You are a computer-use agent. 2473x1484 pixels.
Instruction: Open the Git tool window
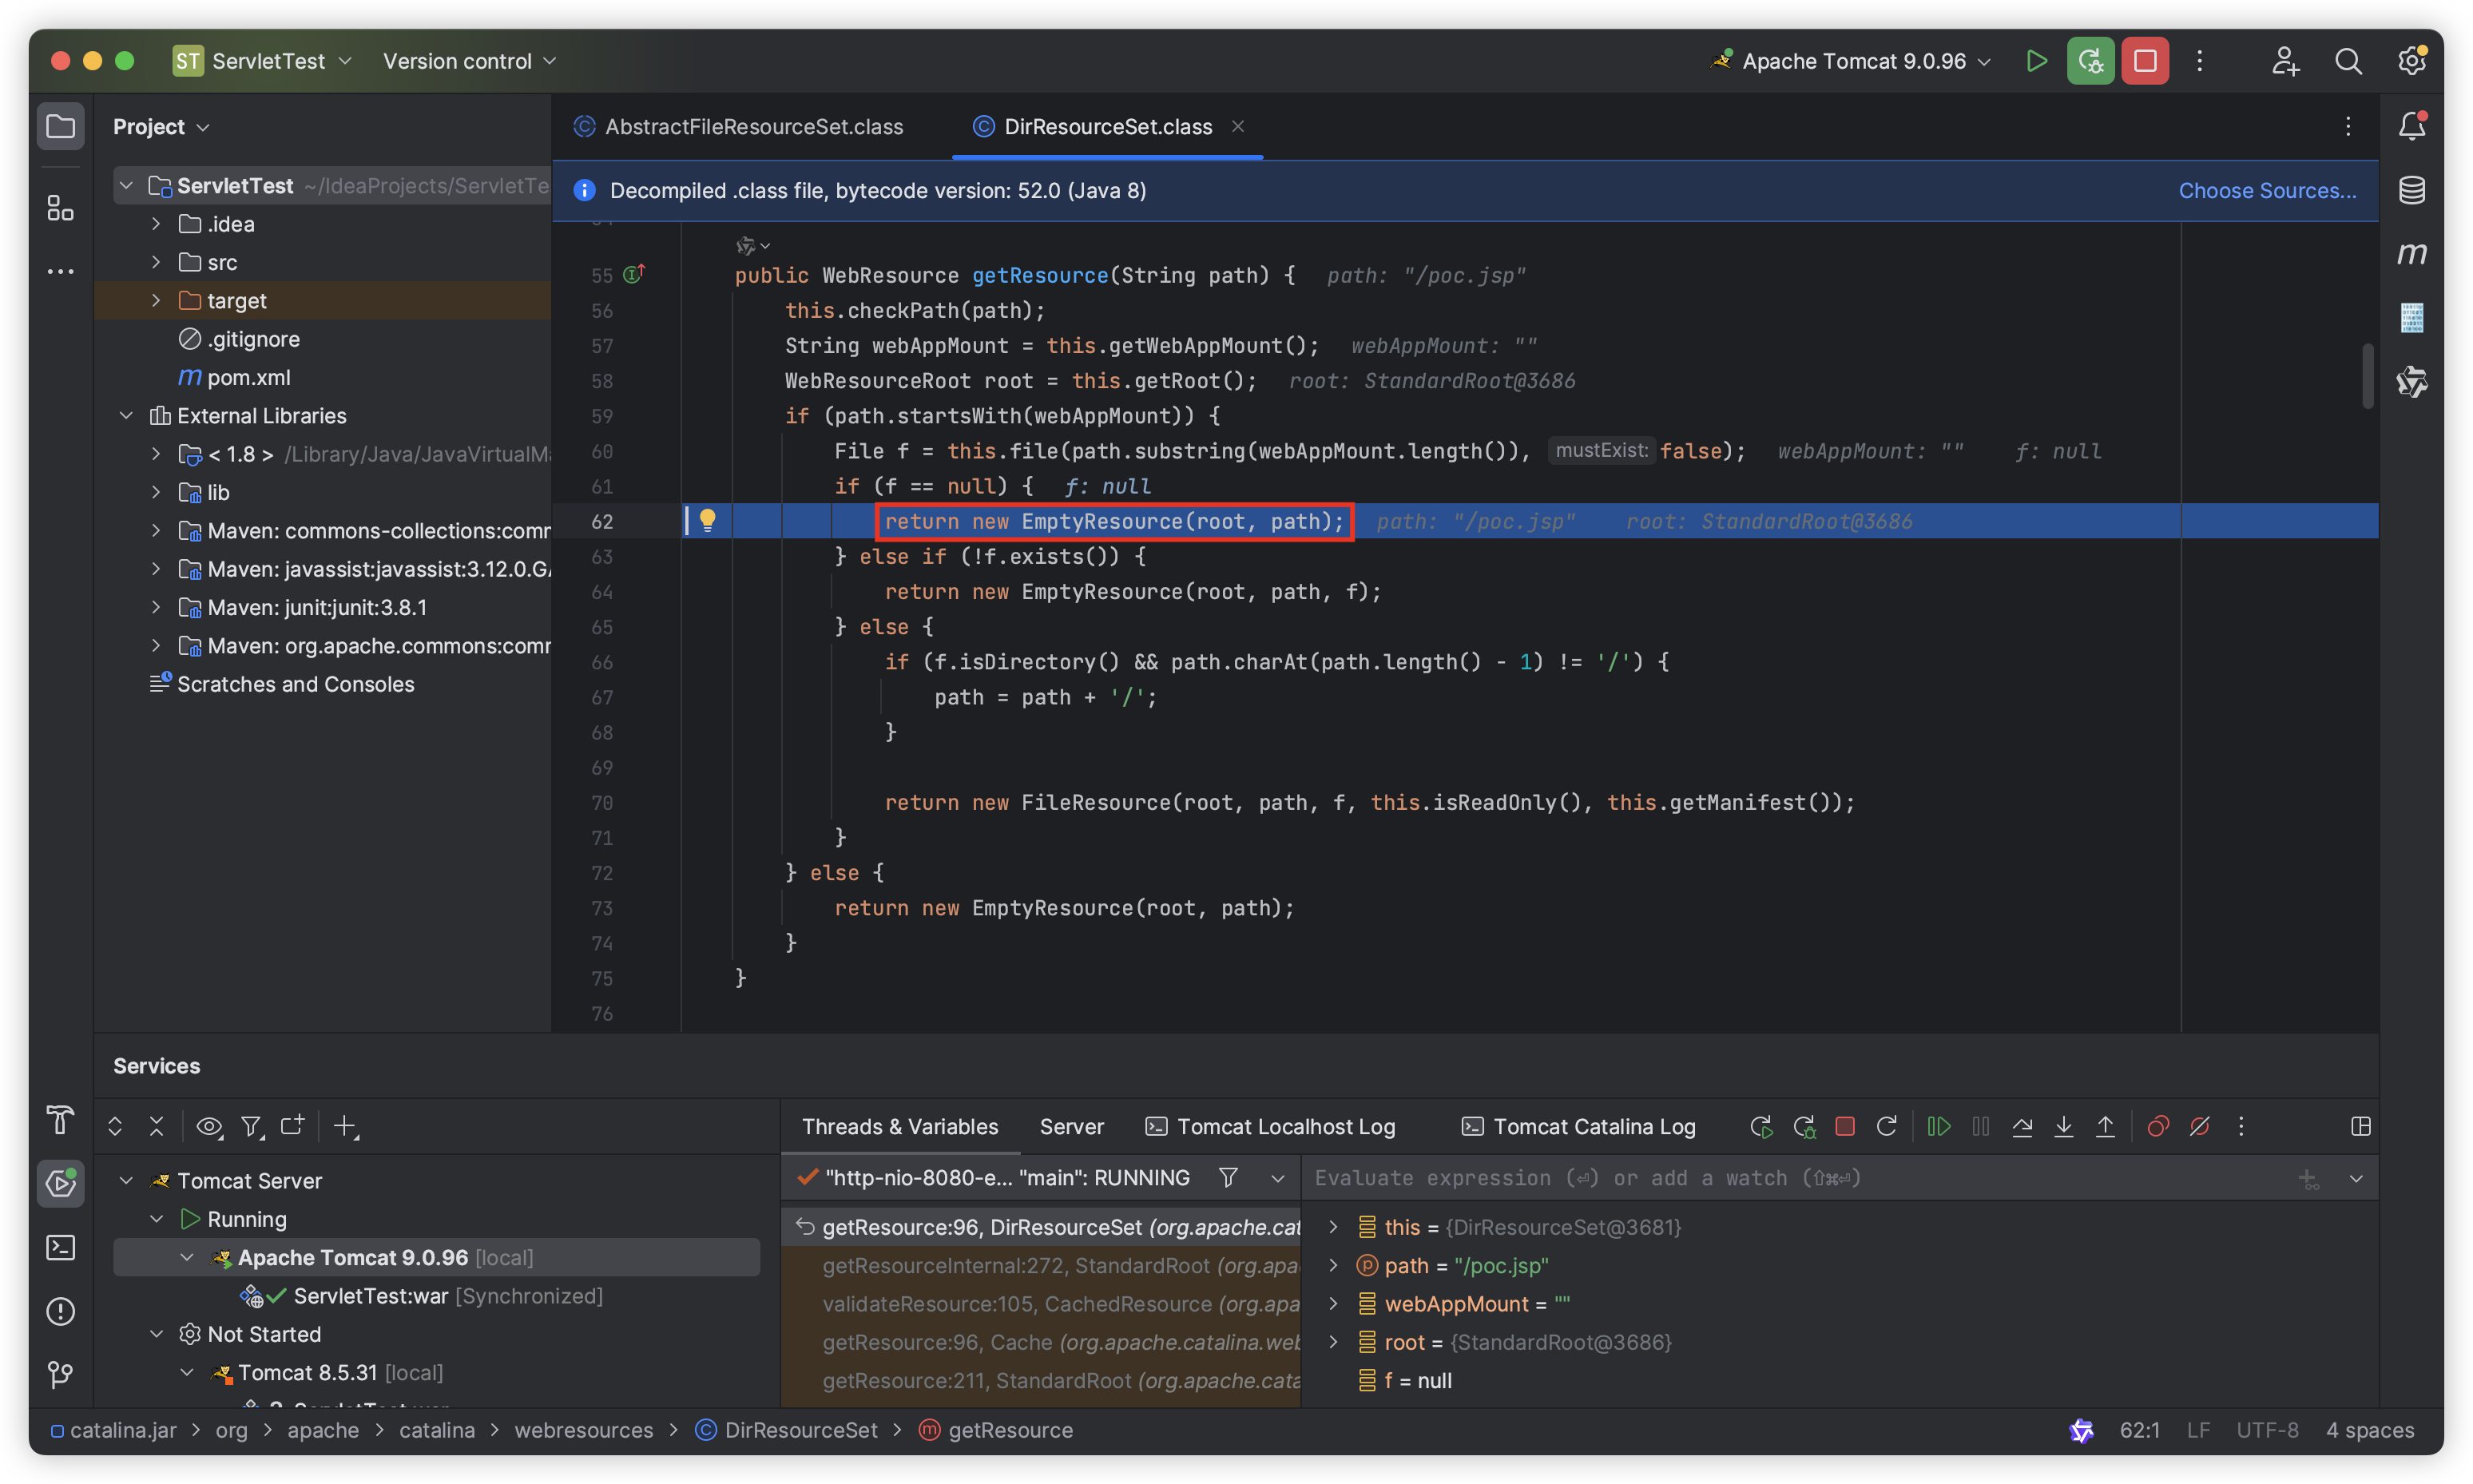60,1375
